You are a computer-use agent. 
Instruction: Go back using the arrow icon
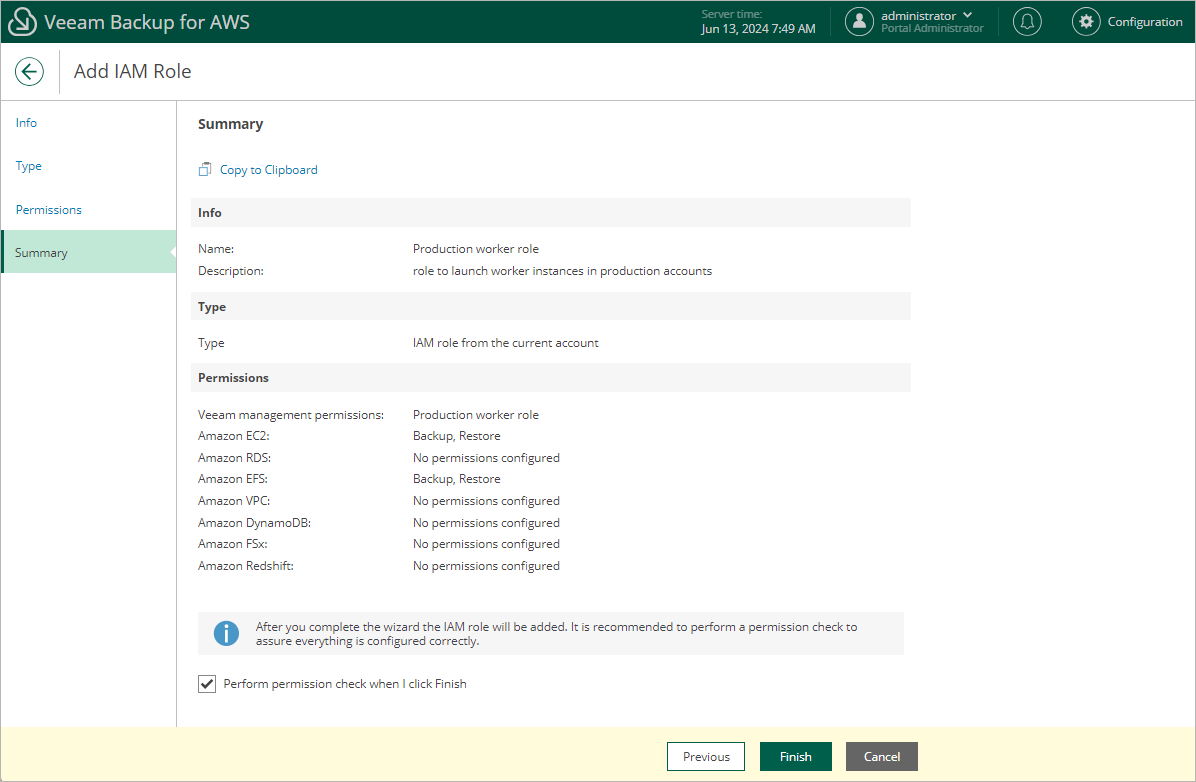point(29,72)
